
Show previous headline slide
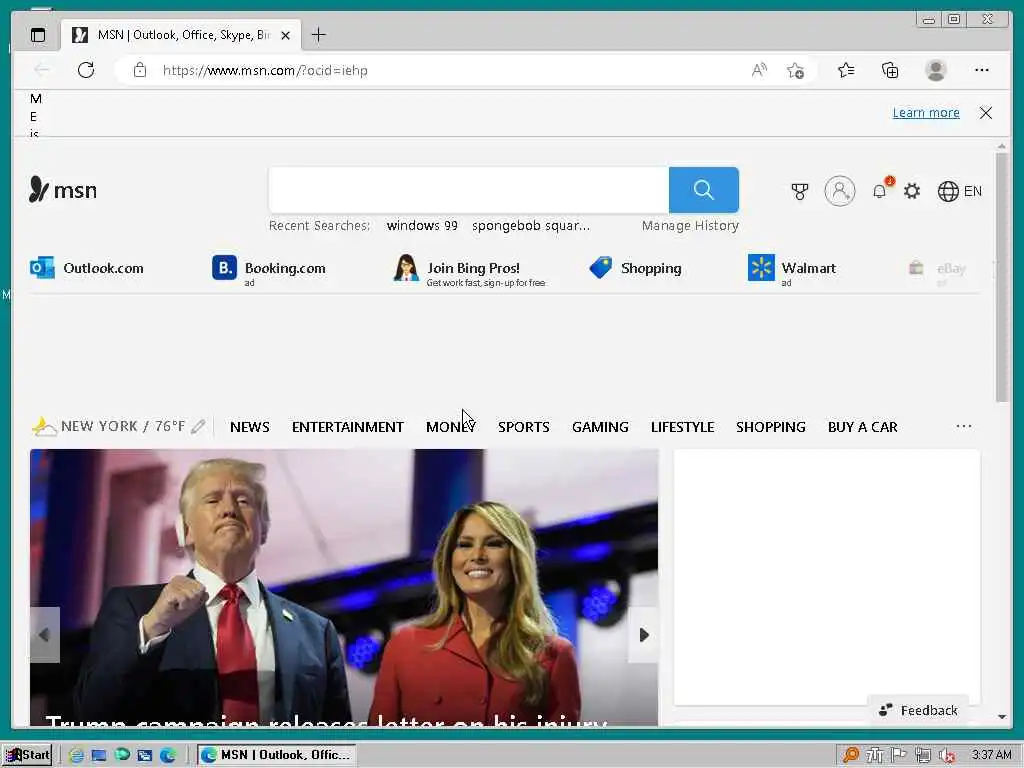tap(44, 635)
